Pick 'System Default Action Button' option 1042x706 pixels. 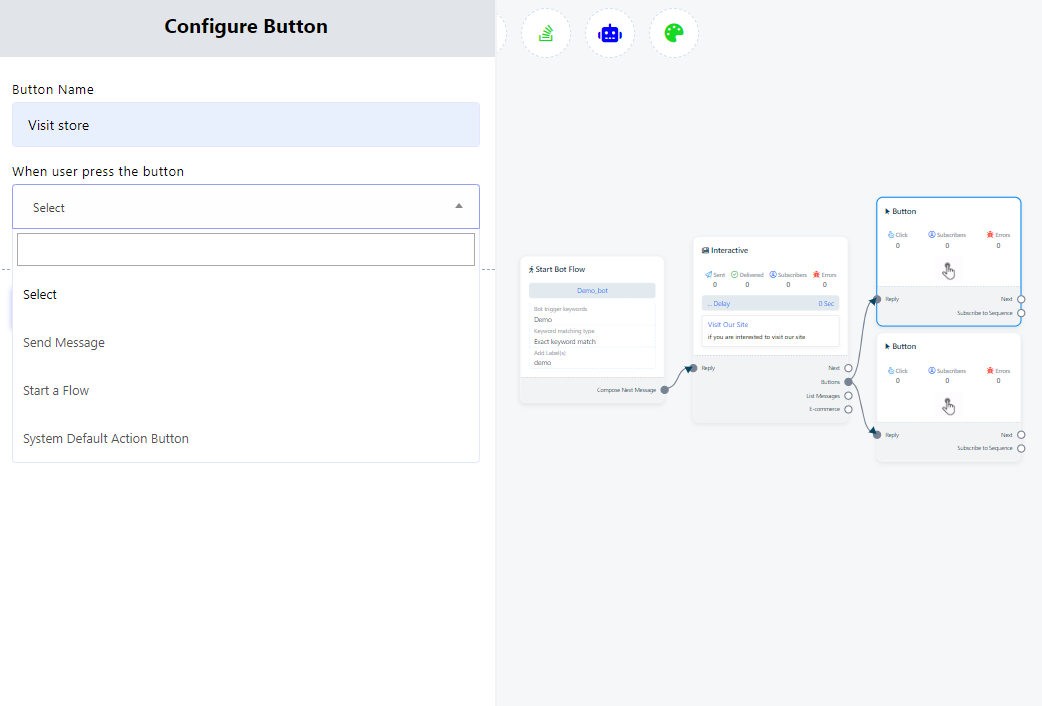point(106,439)
